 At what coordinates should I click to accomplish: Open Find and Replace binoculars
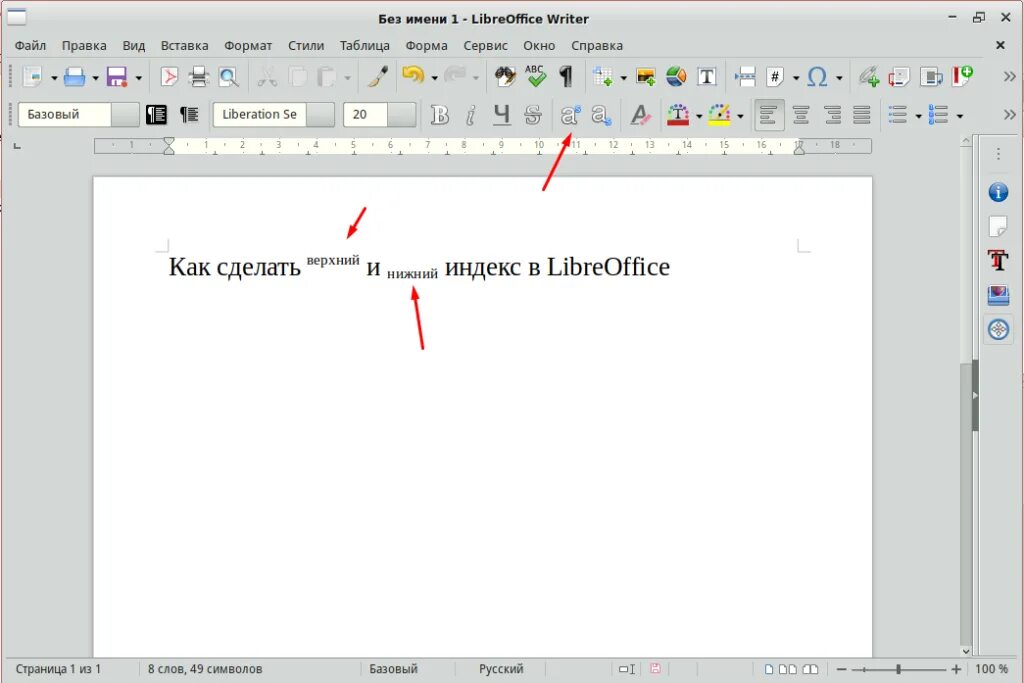[x=505, y=77]
